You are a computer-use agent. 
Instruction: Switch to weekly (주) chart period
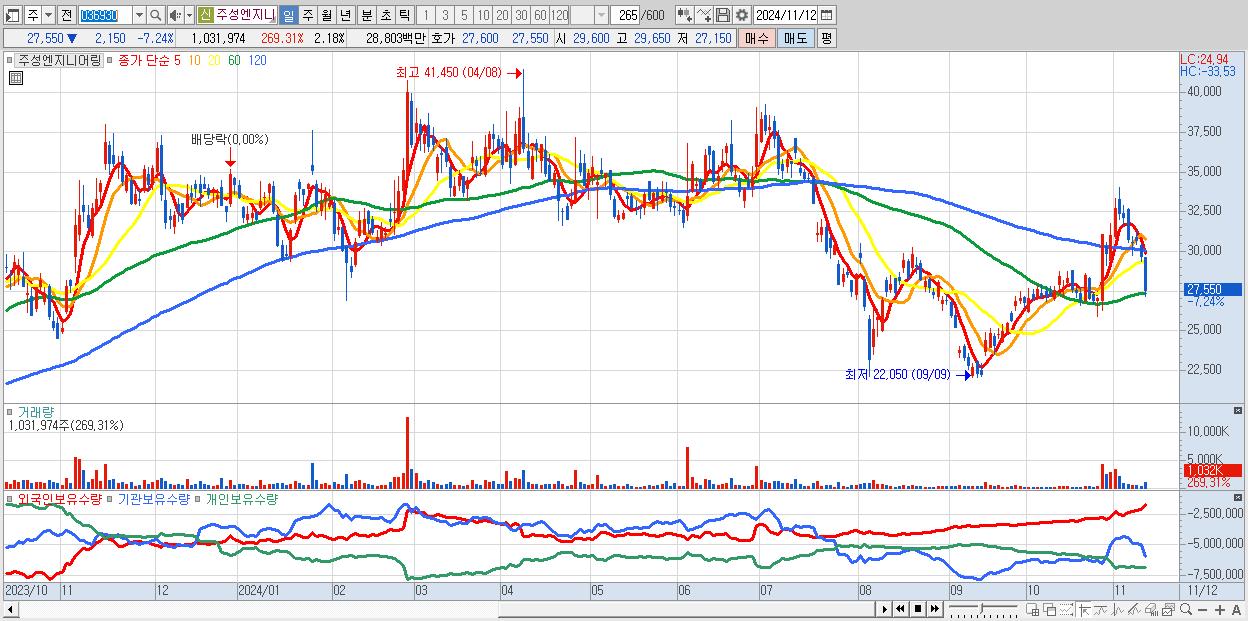click(x=307, y=15)
